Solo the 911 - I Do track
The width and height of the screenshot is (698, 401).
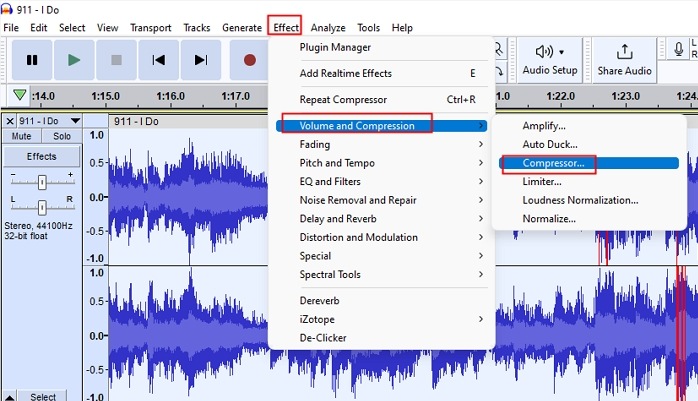coord(62,136)
